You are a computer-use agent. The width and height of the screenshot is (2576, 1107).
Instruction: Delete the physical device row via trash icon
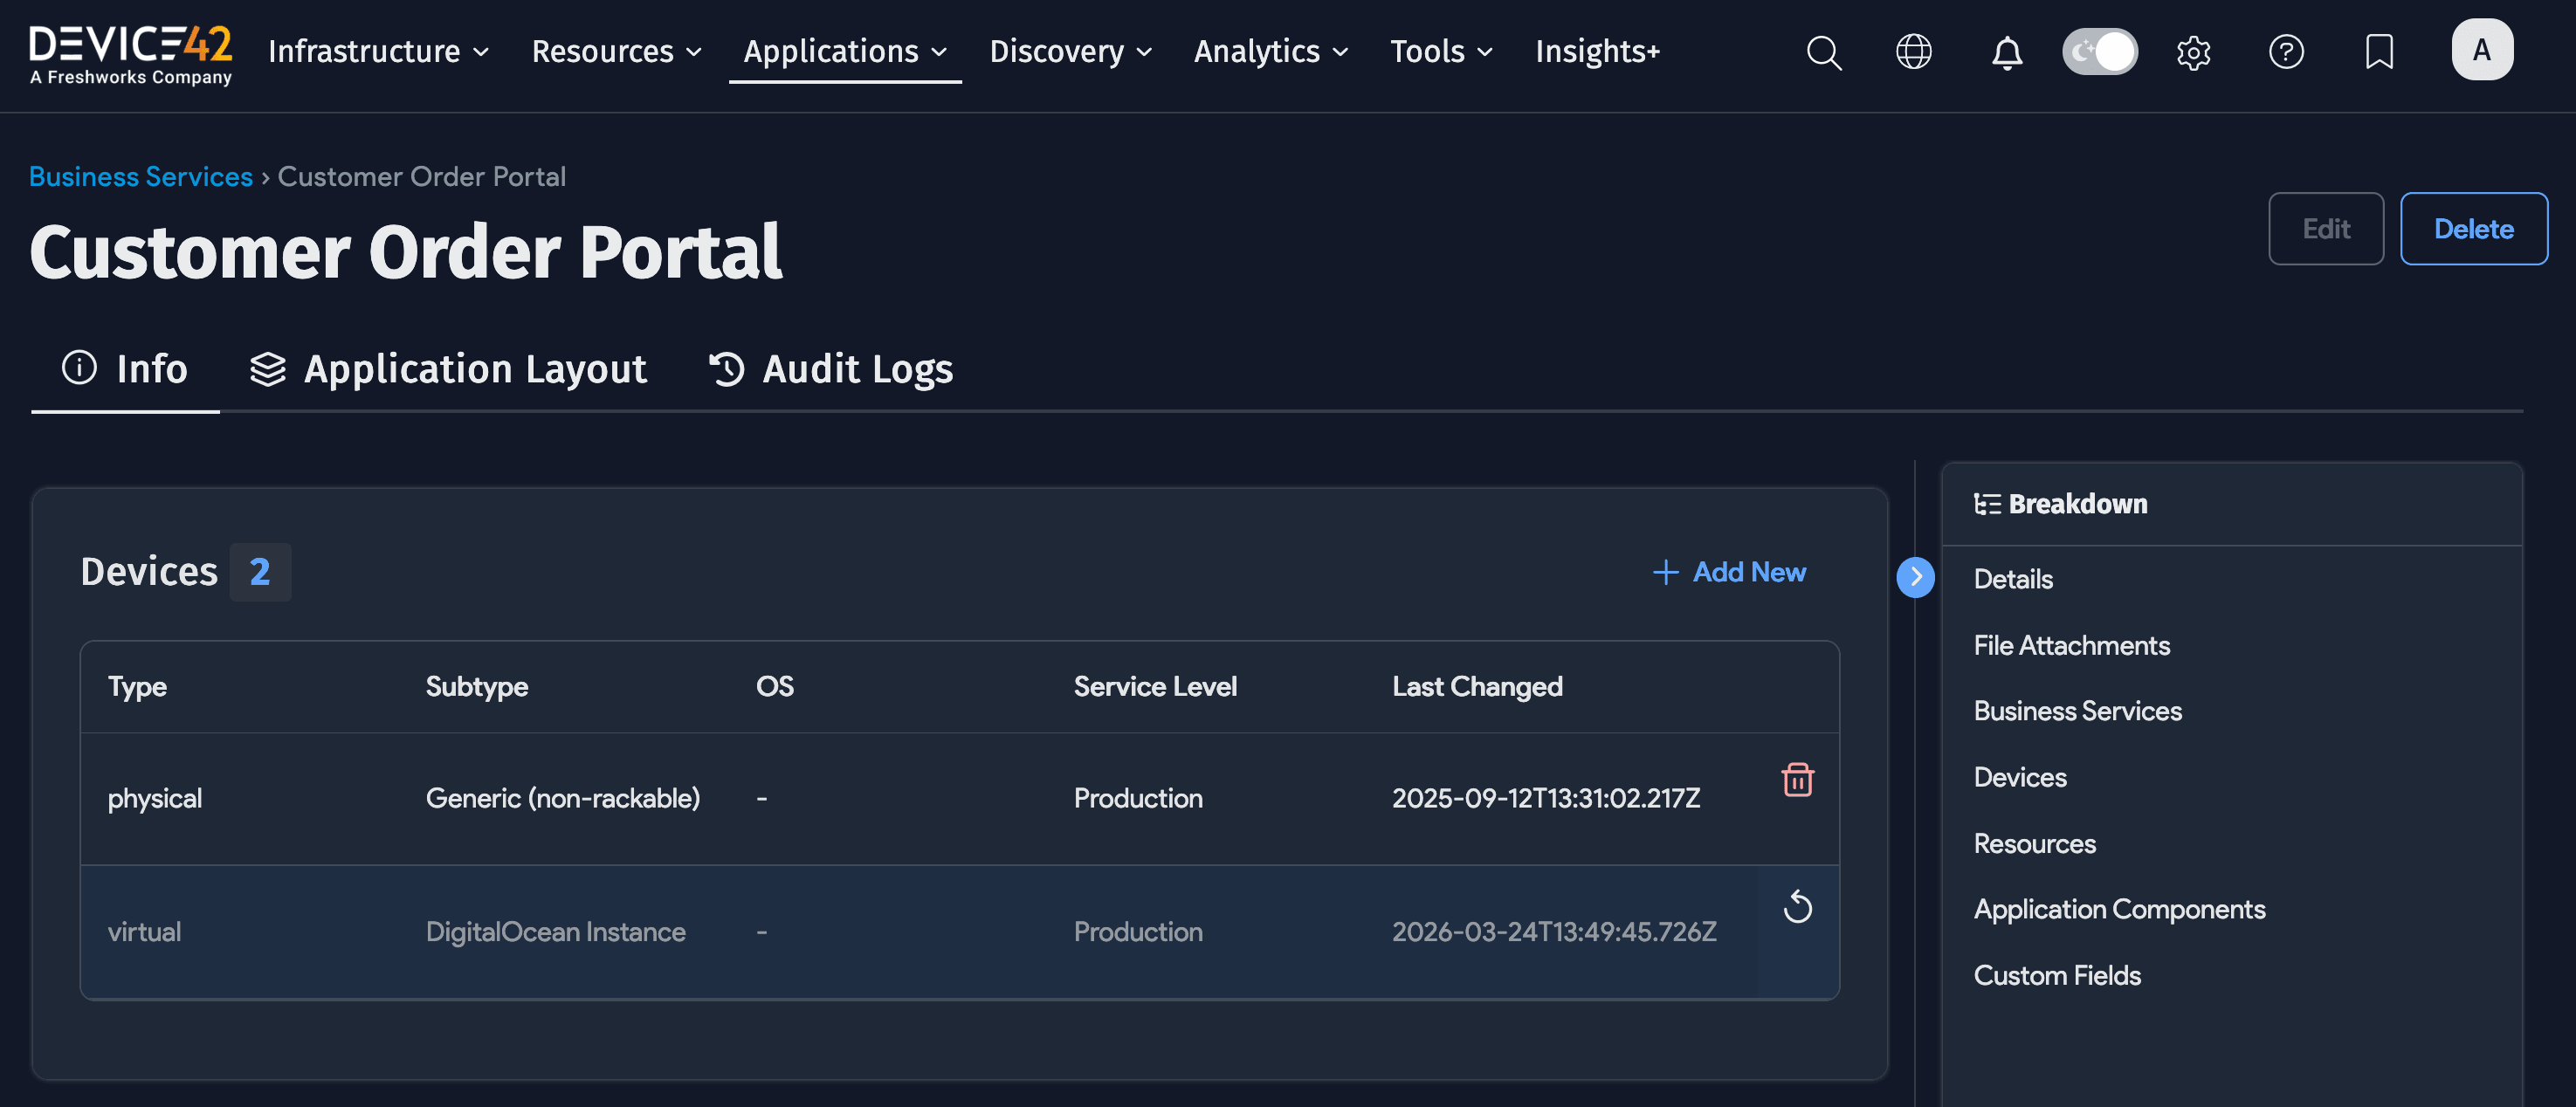point(1797,779)
